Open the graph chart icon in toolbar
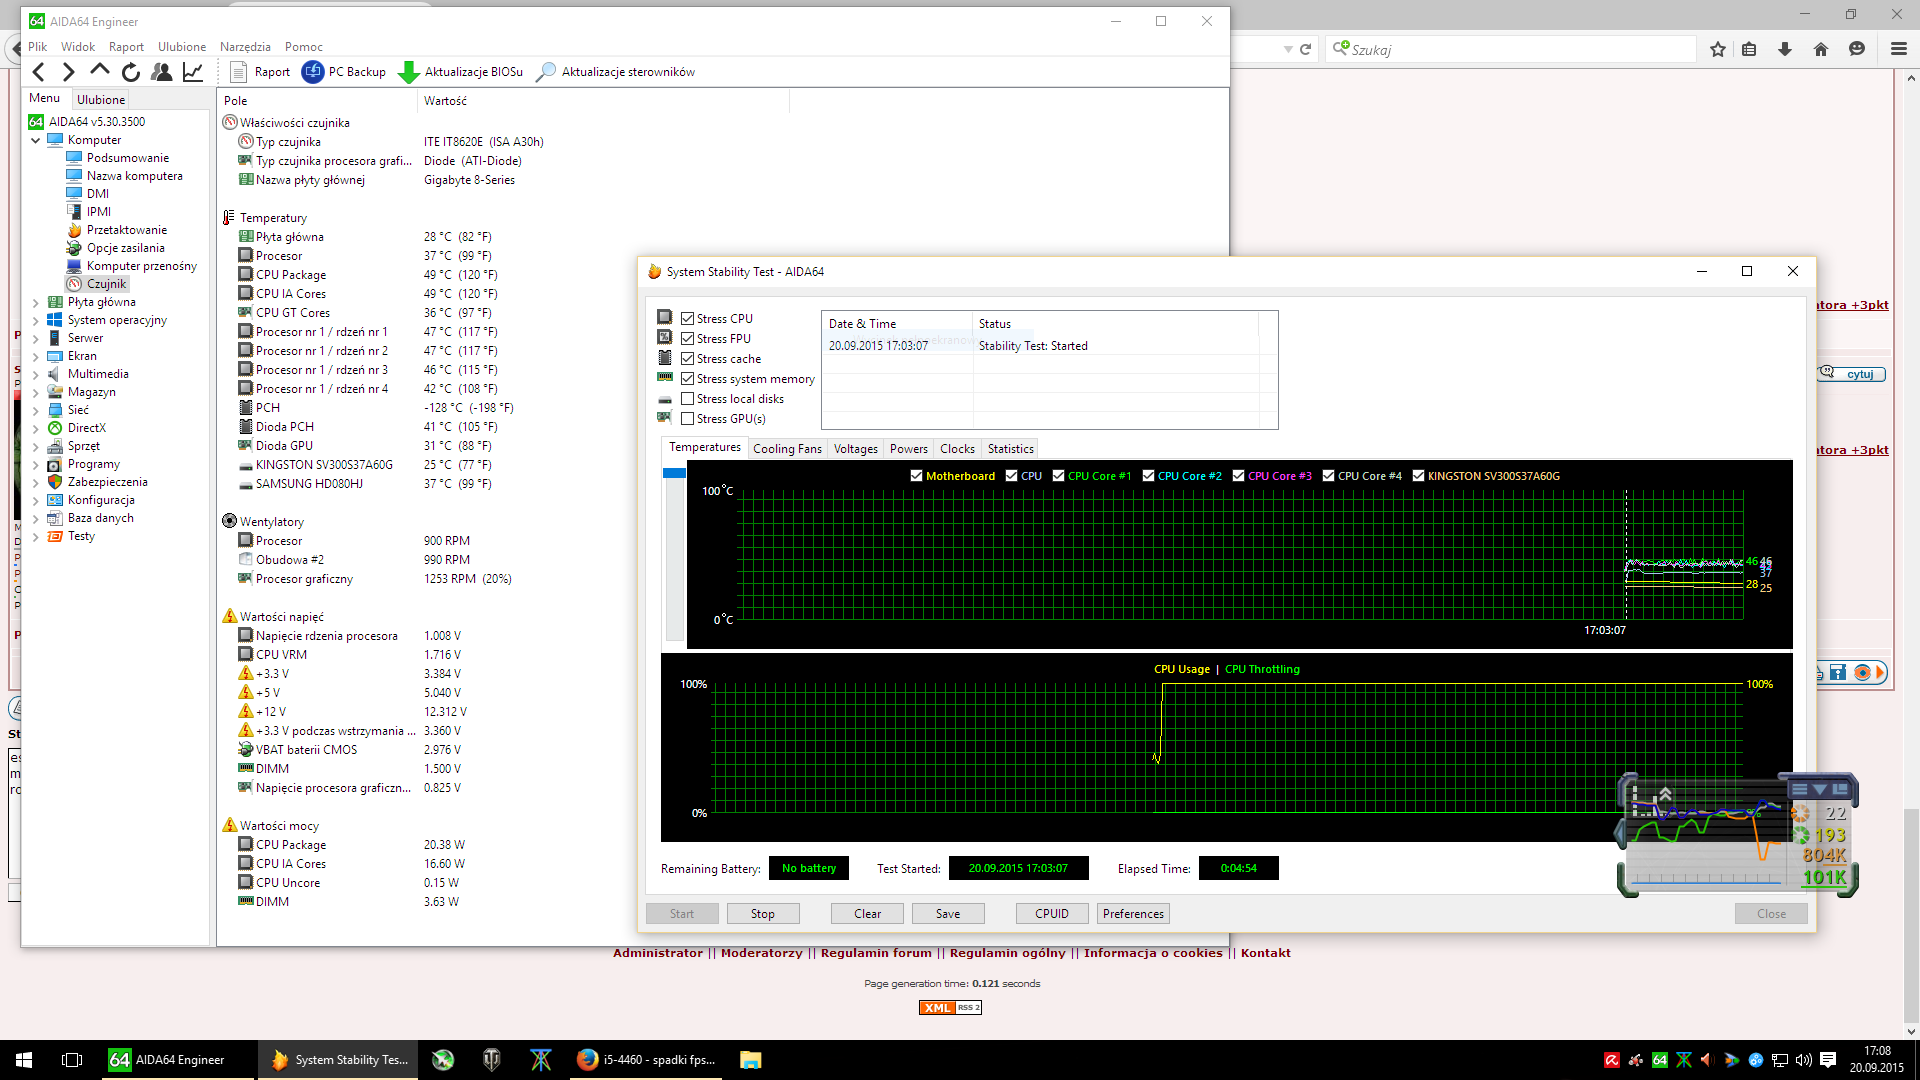The image size is (1920, 1080). (193, 72)
